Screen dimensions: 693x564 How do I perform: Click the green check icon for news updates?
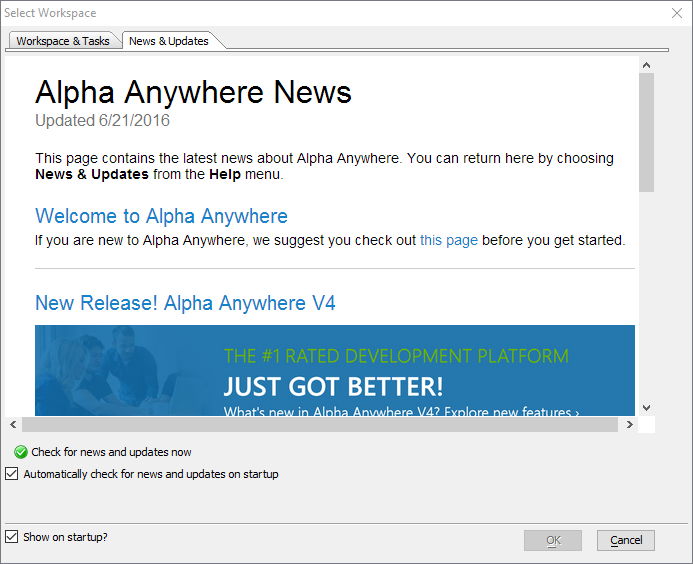[20, 452]
